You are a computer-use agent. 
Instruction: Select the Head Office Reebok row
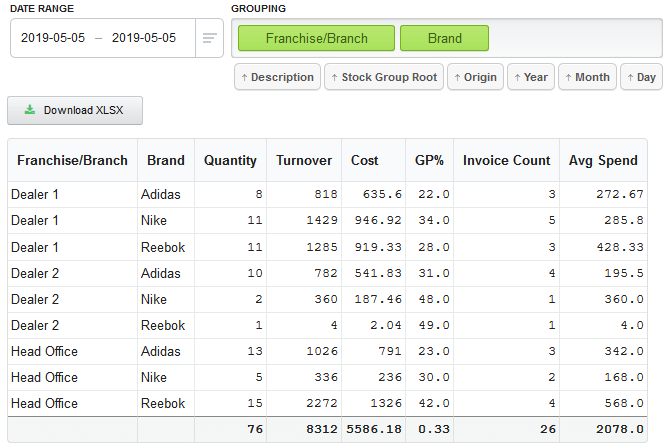pyautogui.click(x=327, y=403)
